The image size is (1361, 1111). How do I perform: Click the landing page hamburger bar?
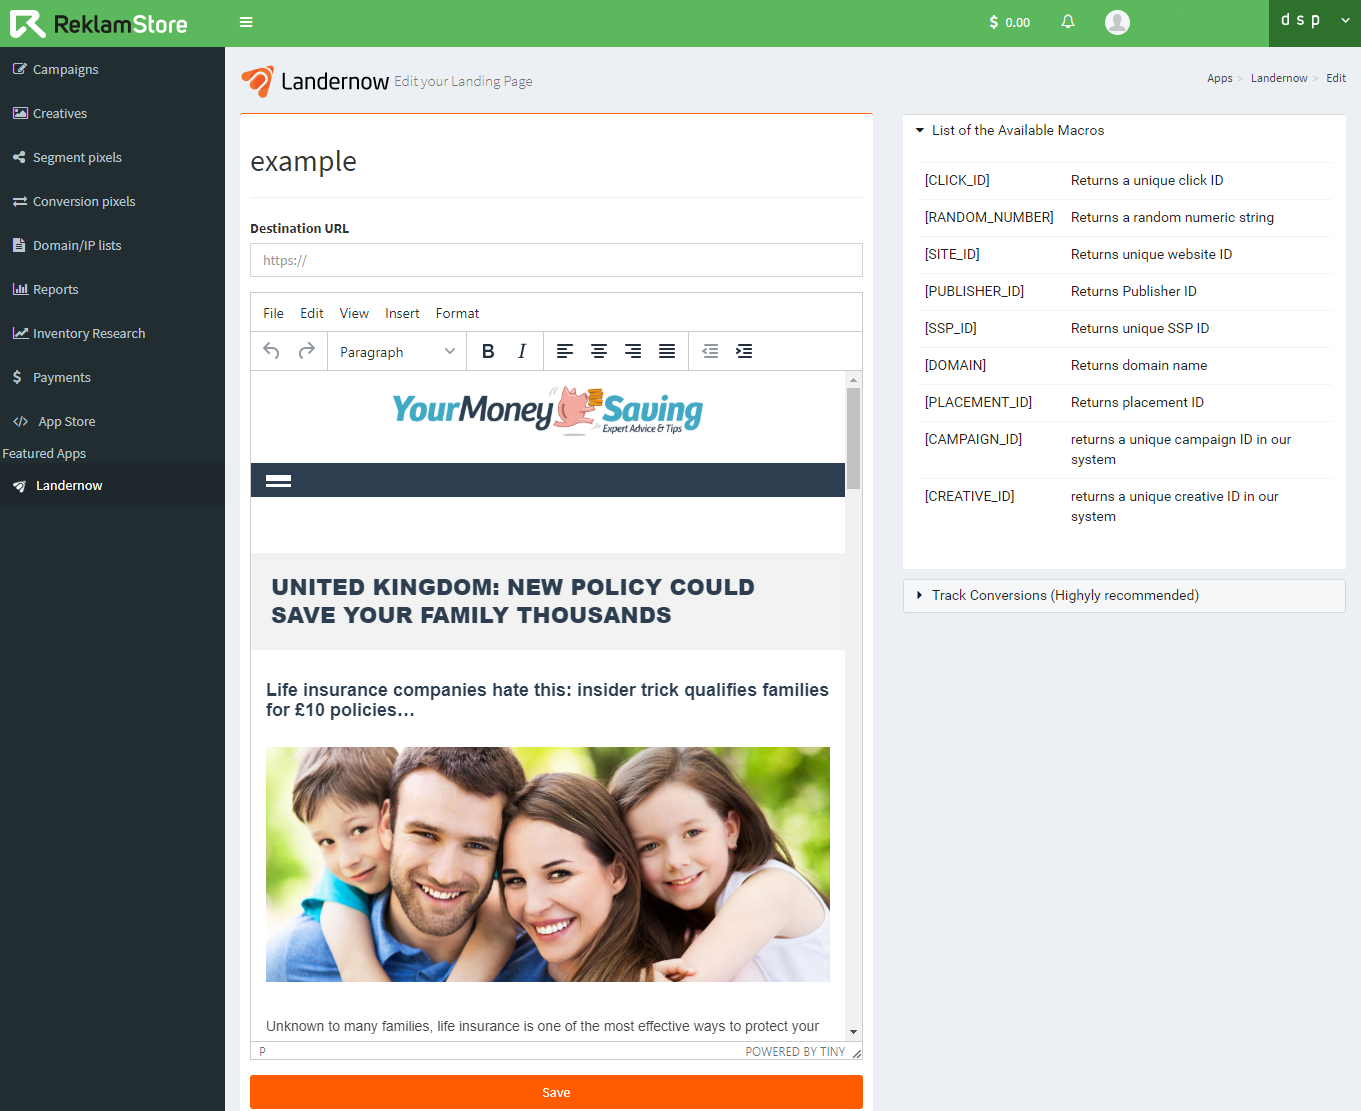(278, 481)
